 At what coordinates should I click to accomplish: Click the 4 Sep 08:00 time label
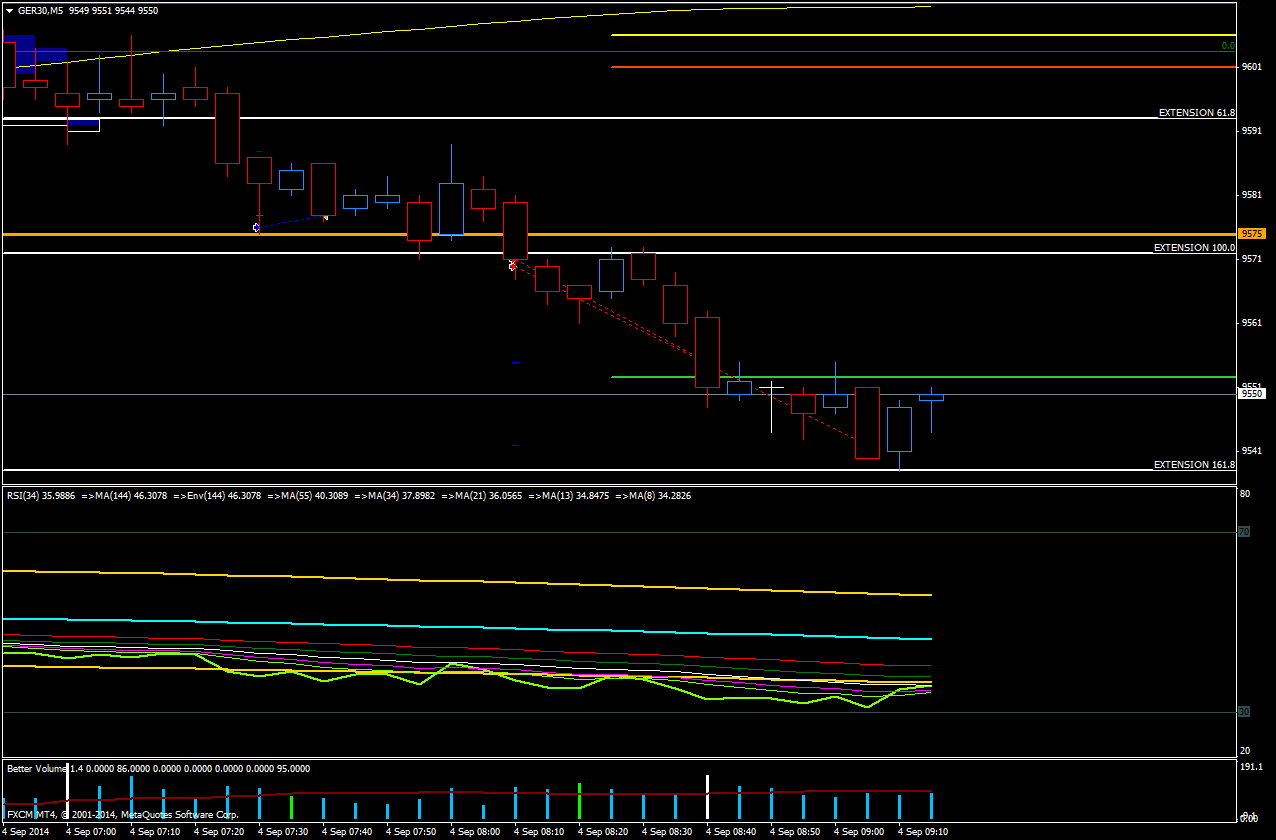pos(474,832)
